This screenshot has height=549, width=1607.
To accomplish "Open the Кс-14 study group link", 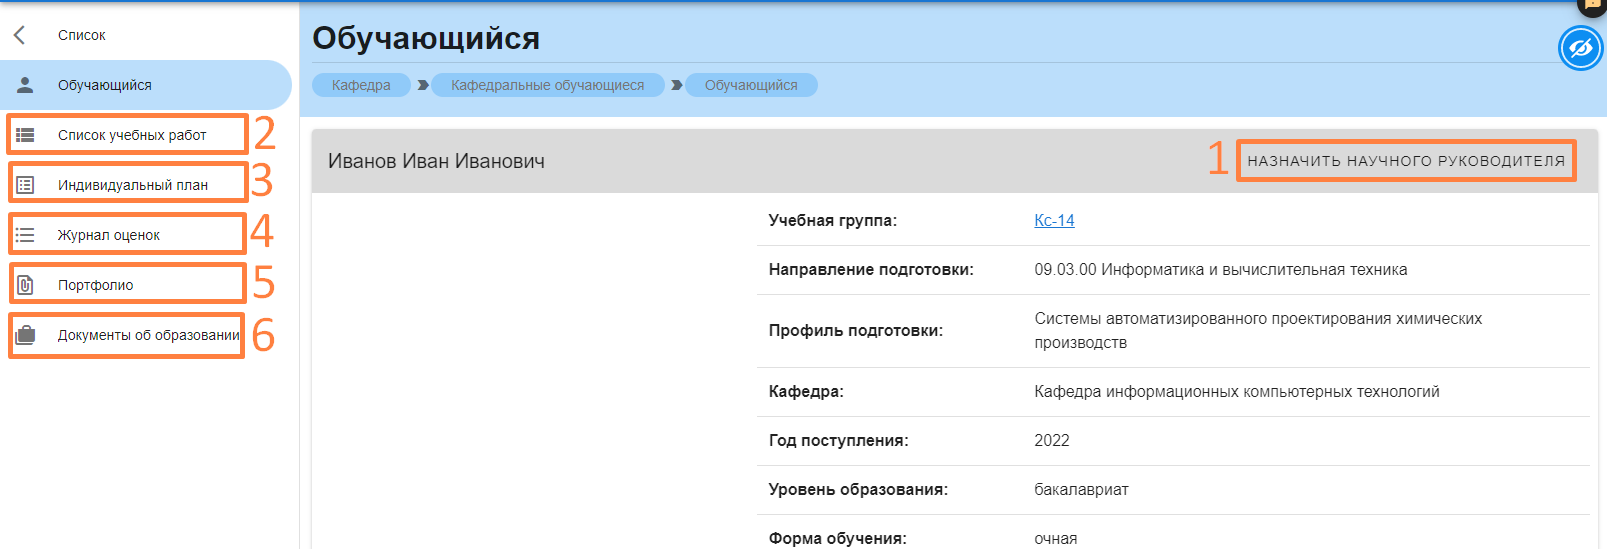I will tap(1054, 220).
